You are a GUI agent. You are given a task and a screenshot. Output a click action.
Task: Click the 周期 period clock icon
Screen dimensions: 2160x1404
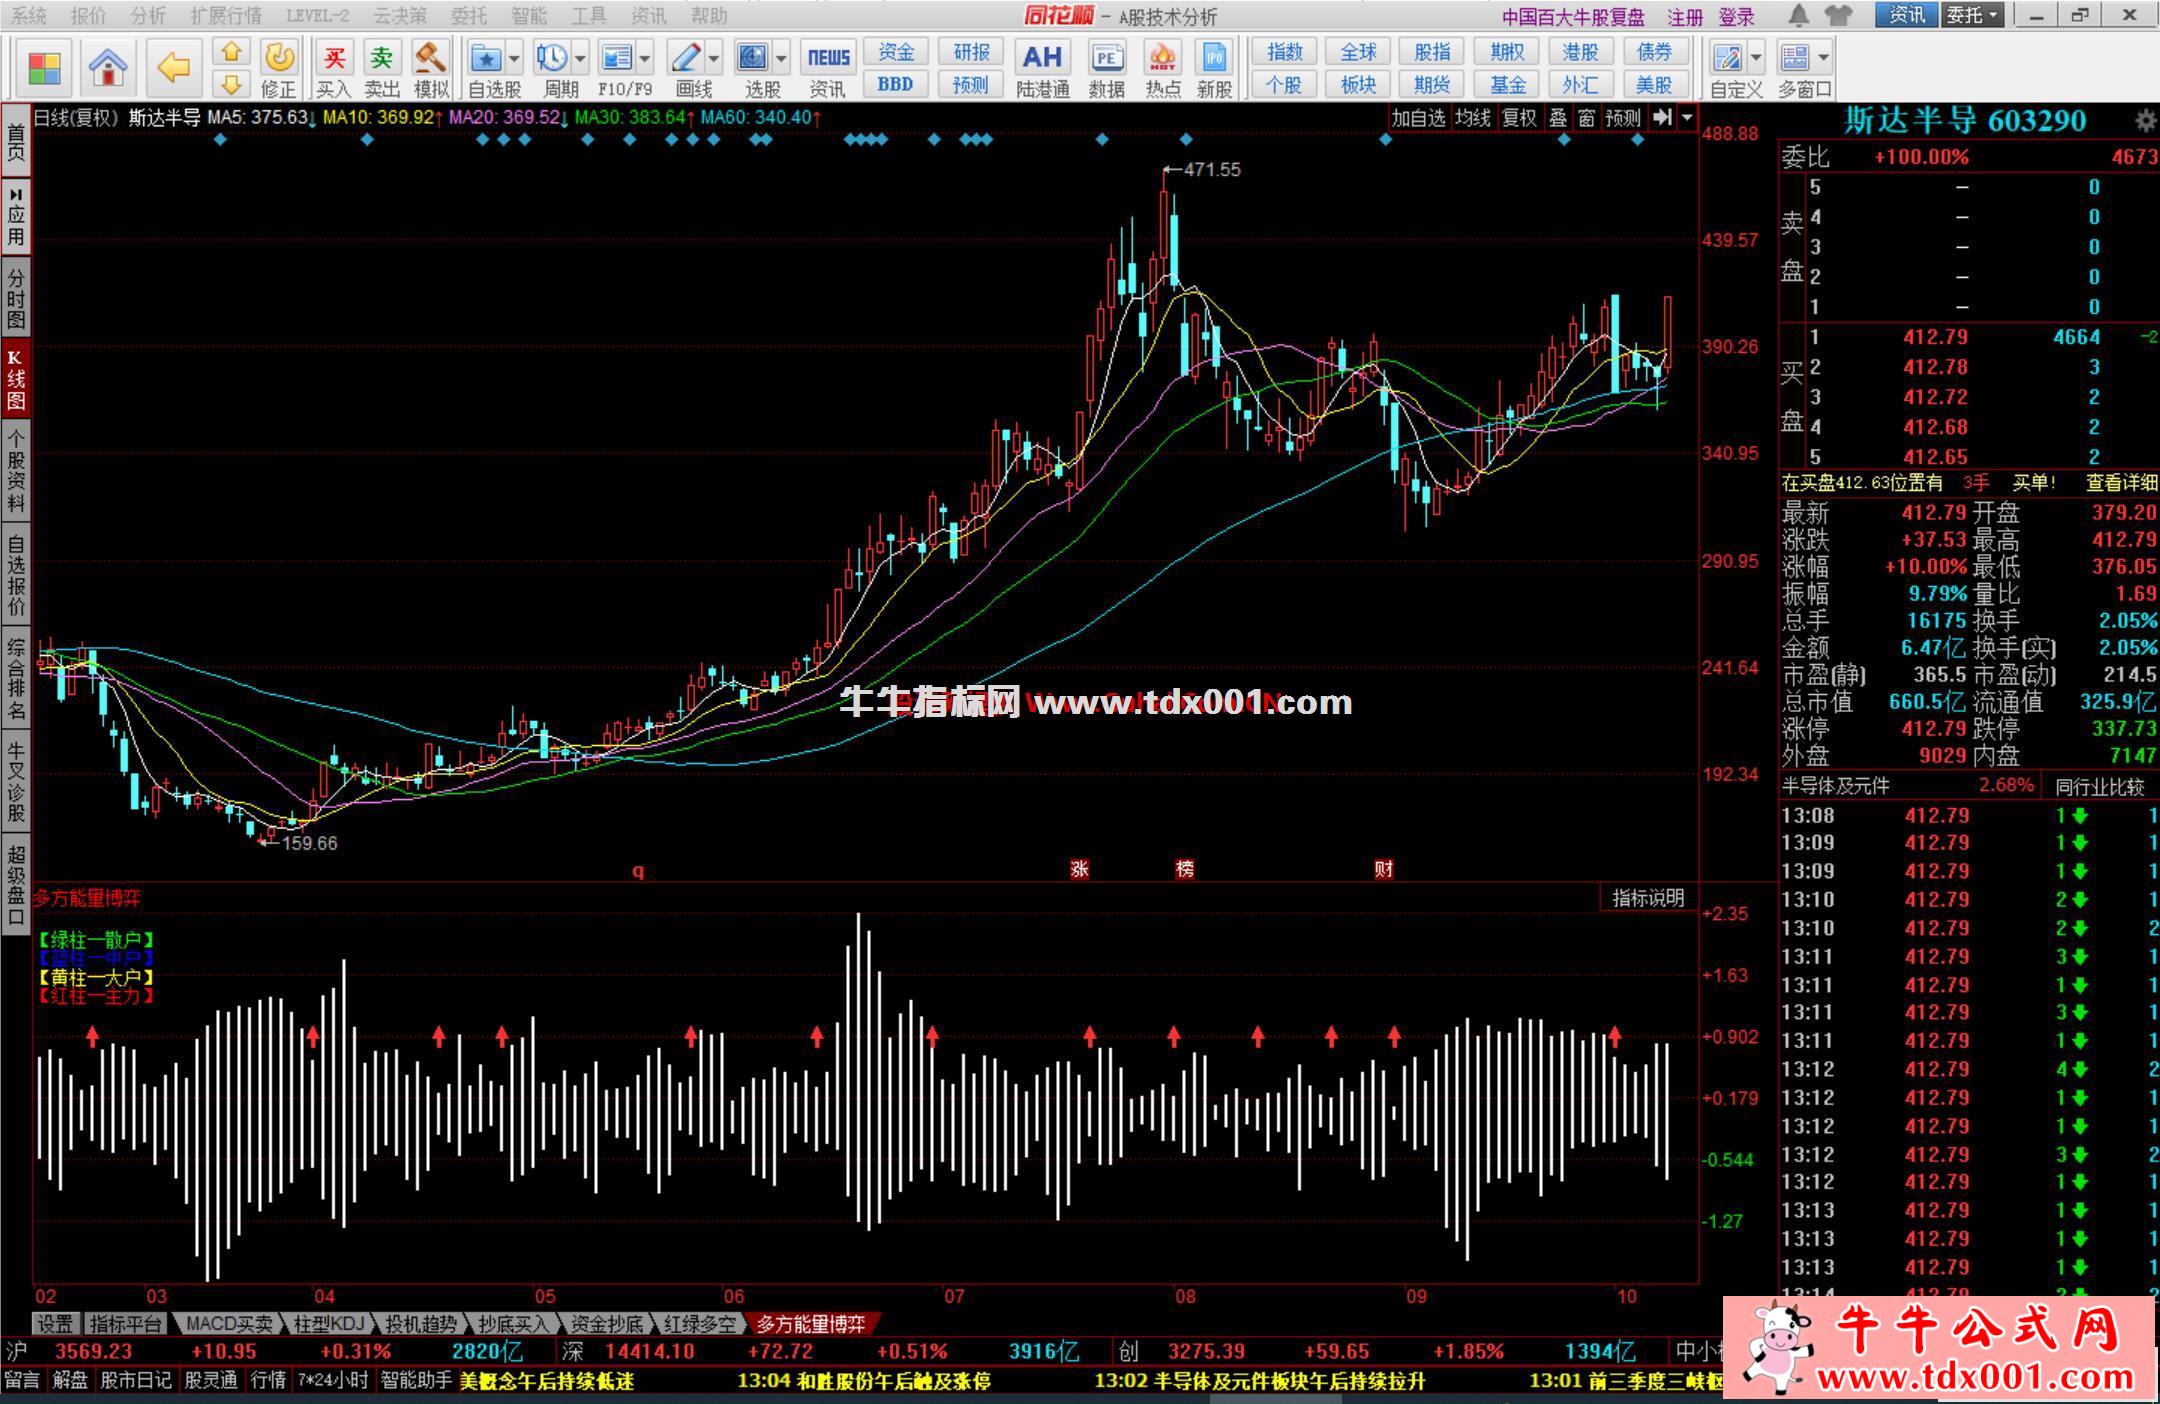551,58
